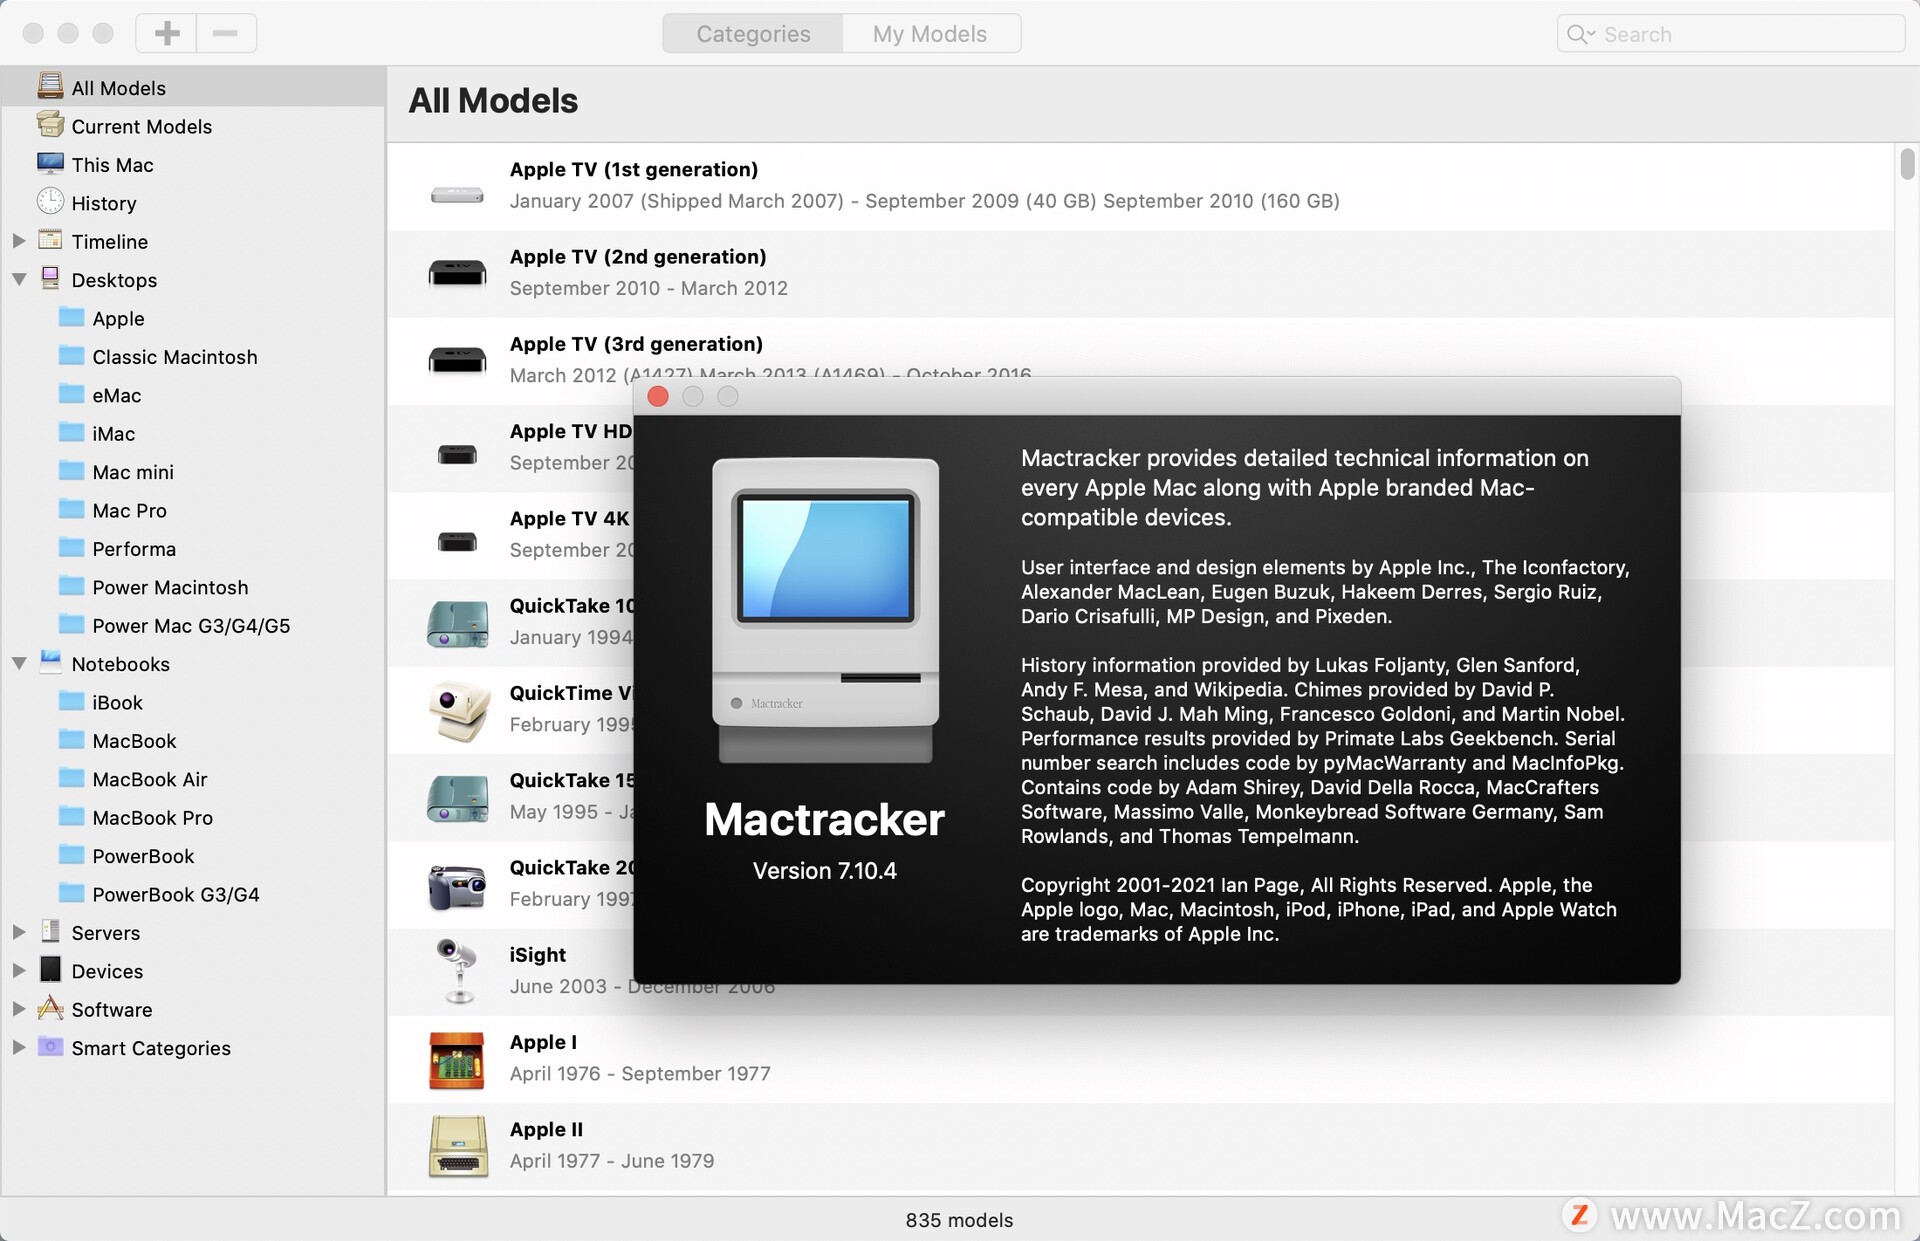This screenshot has height=1241, width=1920.
Task: Click the search magnifier icon
Action: click(1578, 34)
